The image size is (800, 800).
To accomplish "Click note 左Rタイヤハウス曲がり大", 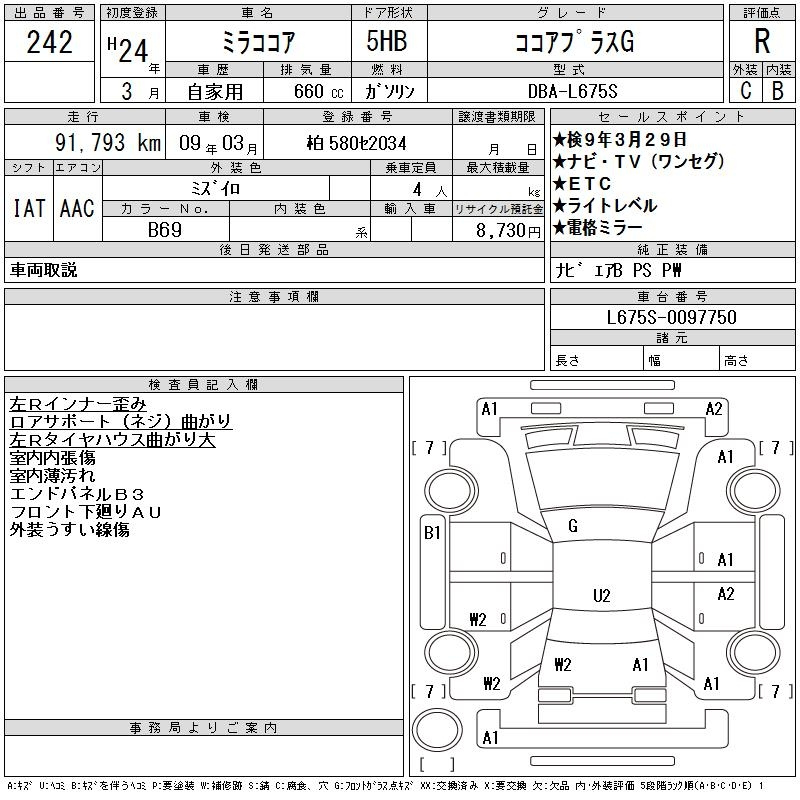I will pos(112,439).
